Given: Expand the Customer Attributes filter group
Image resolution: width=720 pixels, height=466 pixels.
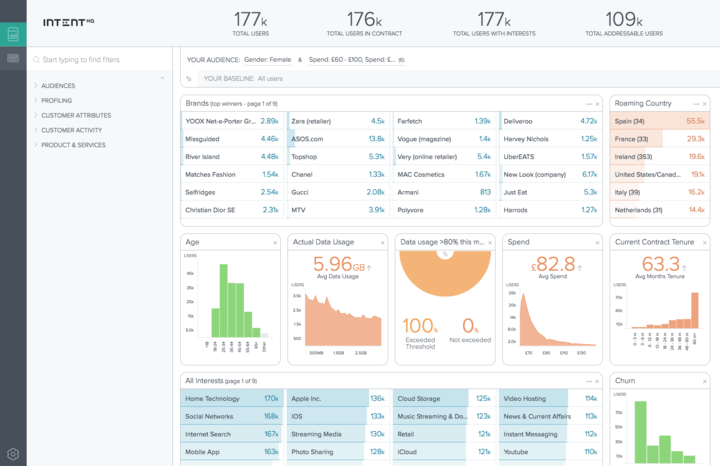Looking at the screenshot, I should click(76, 115).
